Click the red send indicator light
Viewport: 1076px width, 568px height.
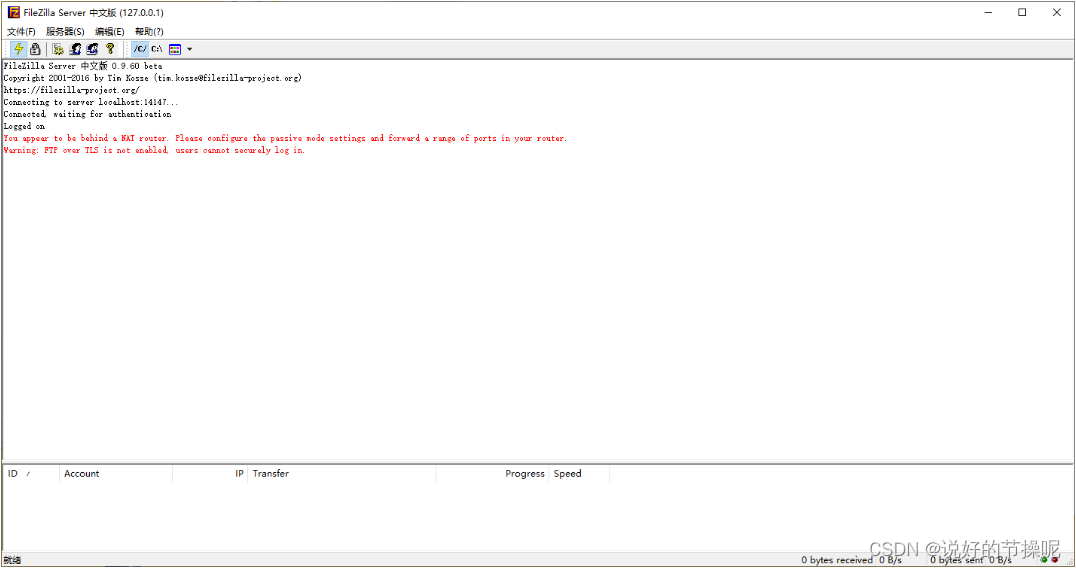tap(1055, 560)
